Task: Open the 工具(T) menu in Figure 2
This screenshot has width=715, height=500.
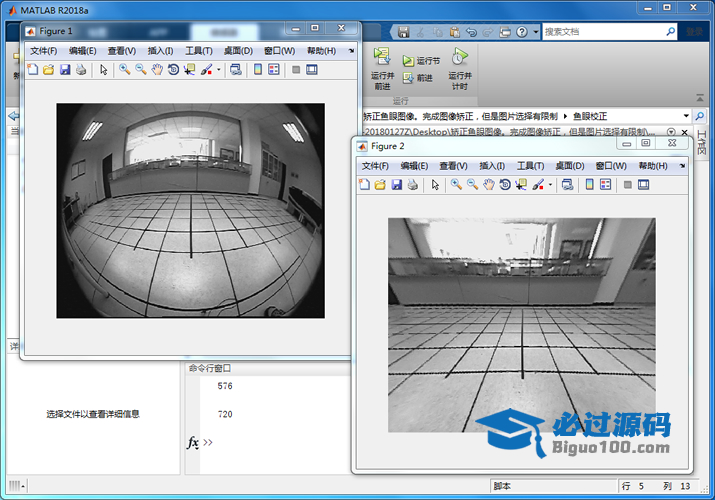Action: coord(531,166)
